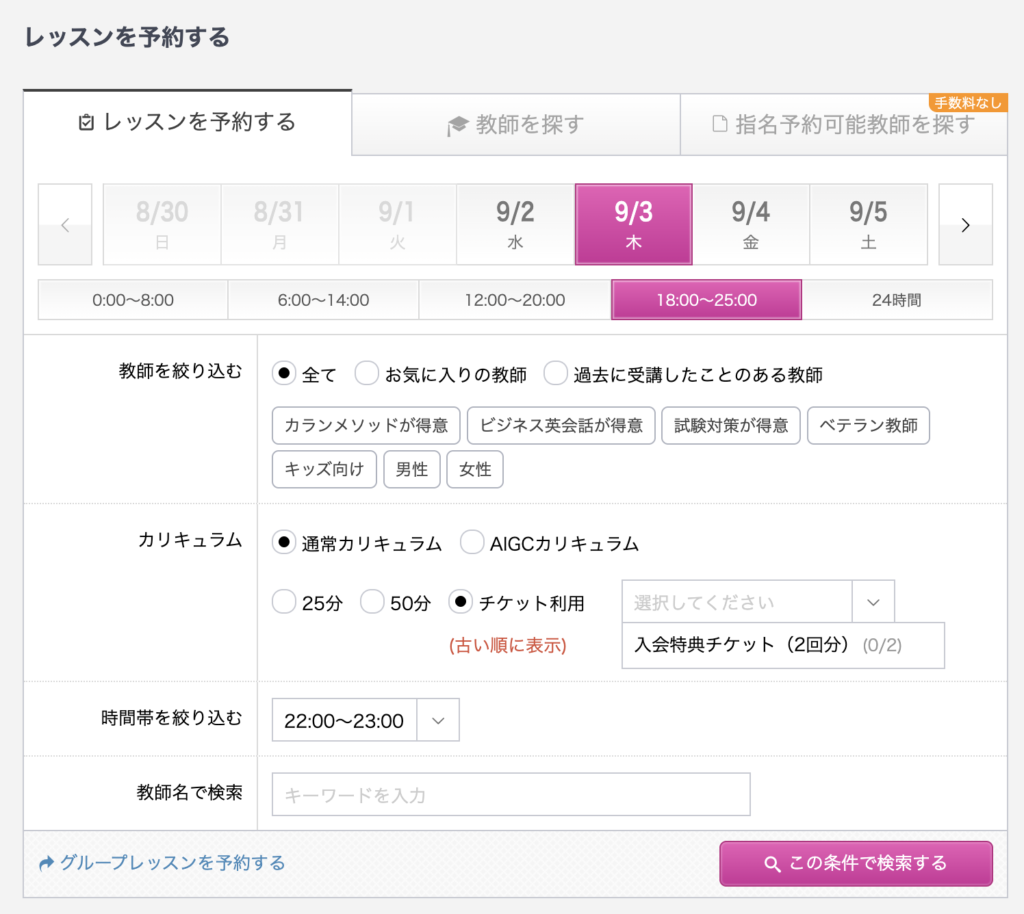Go to previous week with left arrow
The width and height of the screenshot is (1024, 914).
(65, 225)
